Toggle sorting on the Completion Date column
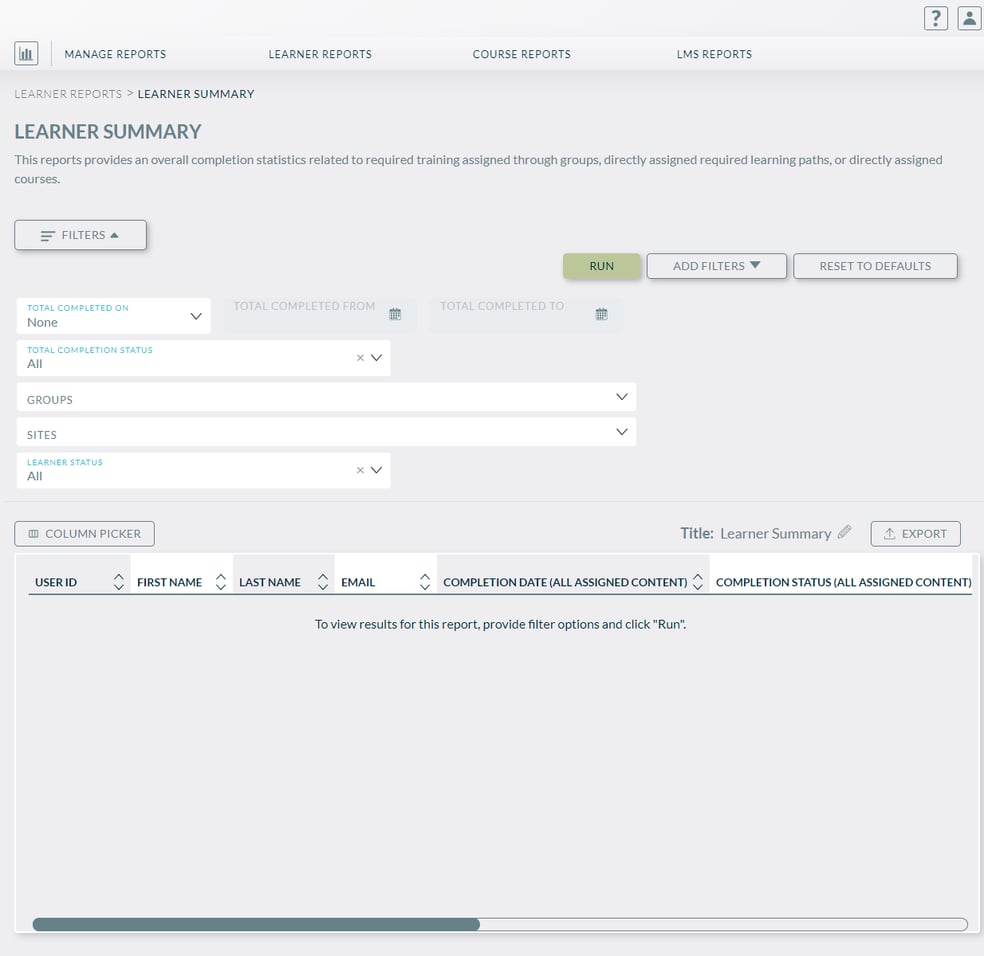Screen dimensions: 984x956 click(697, 581)
